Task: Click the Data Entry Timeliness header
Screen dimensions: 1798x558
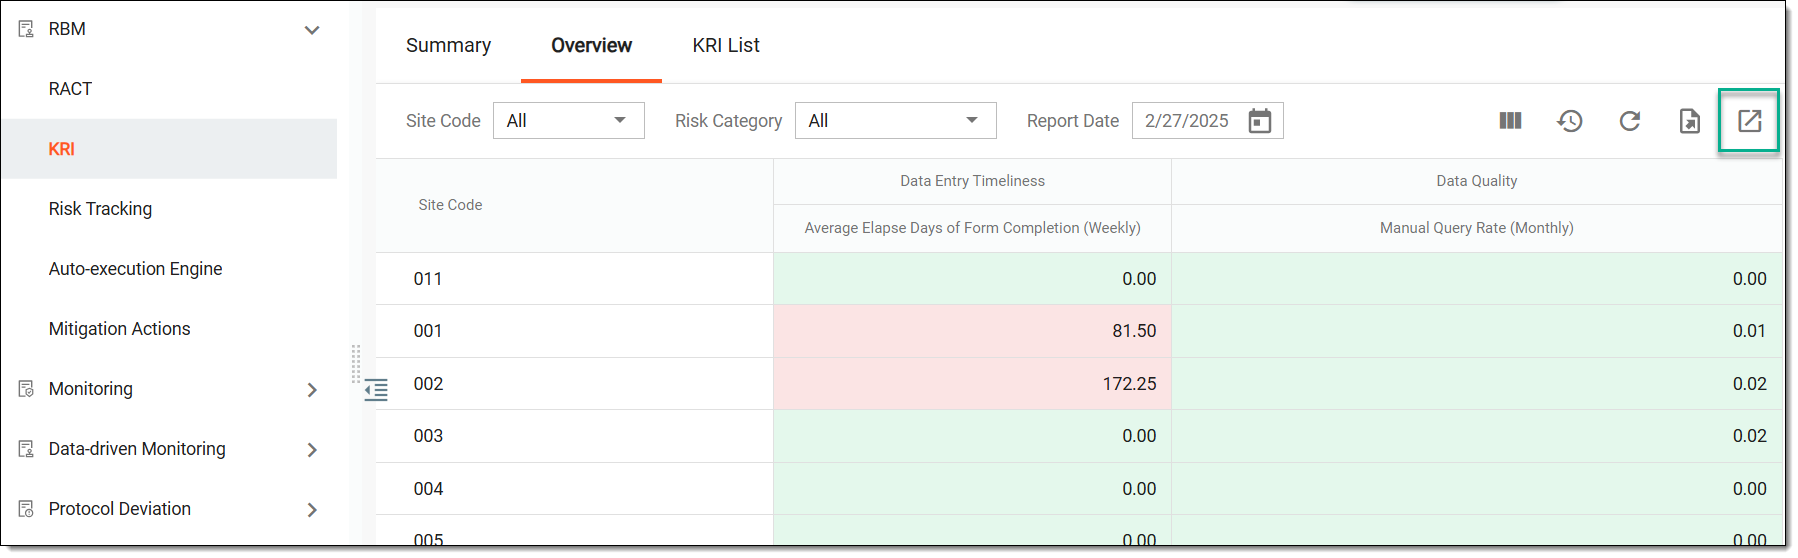Action: [x=972, y=181]
